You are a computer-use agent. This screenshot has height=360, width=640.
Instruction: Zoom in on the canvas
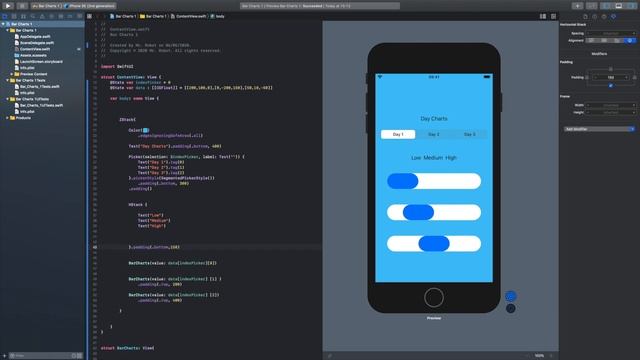pos(551,356)
